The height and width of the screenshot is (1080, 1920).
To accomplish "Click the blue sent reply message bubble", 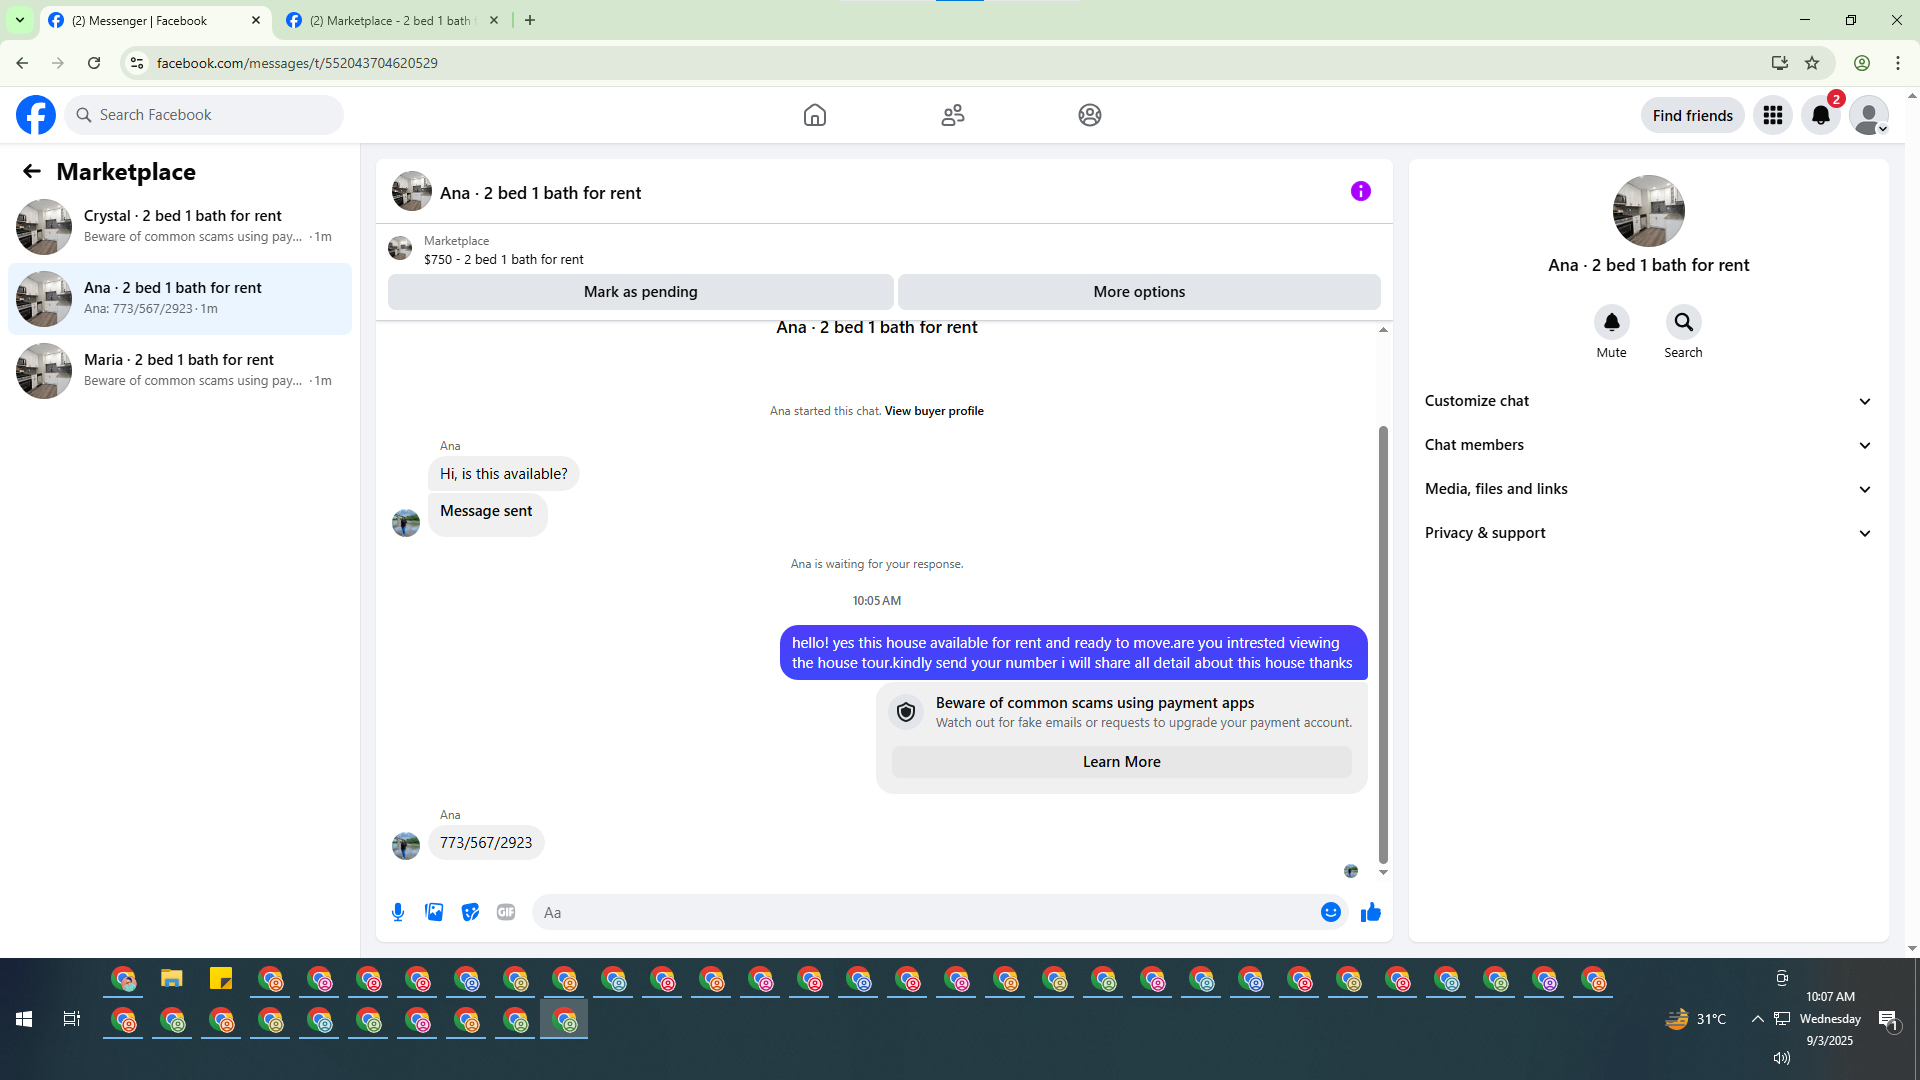I will (1073, 653).
